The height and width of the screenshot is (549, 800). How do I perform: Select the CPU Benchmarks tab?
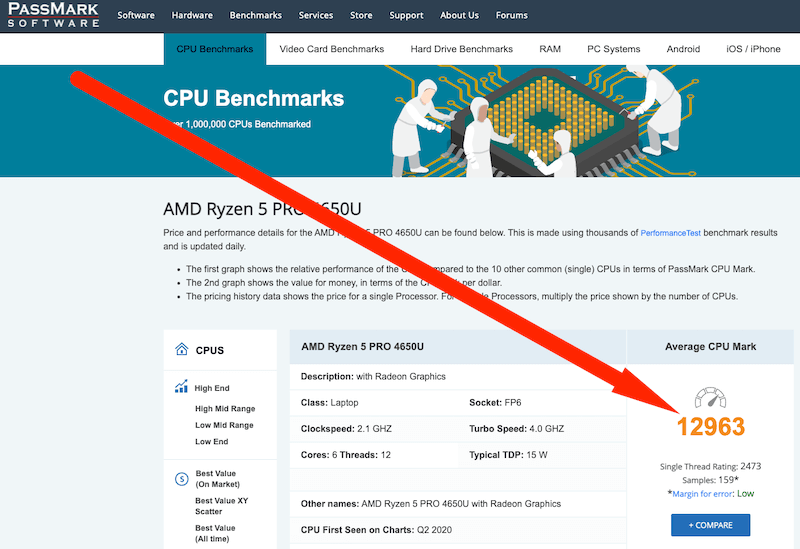215,49
